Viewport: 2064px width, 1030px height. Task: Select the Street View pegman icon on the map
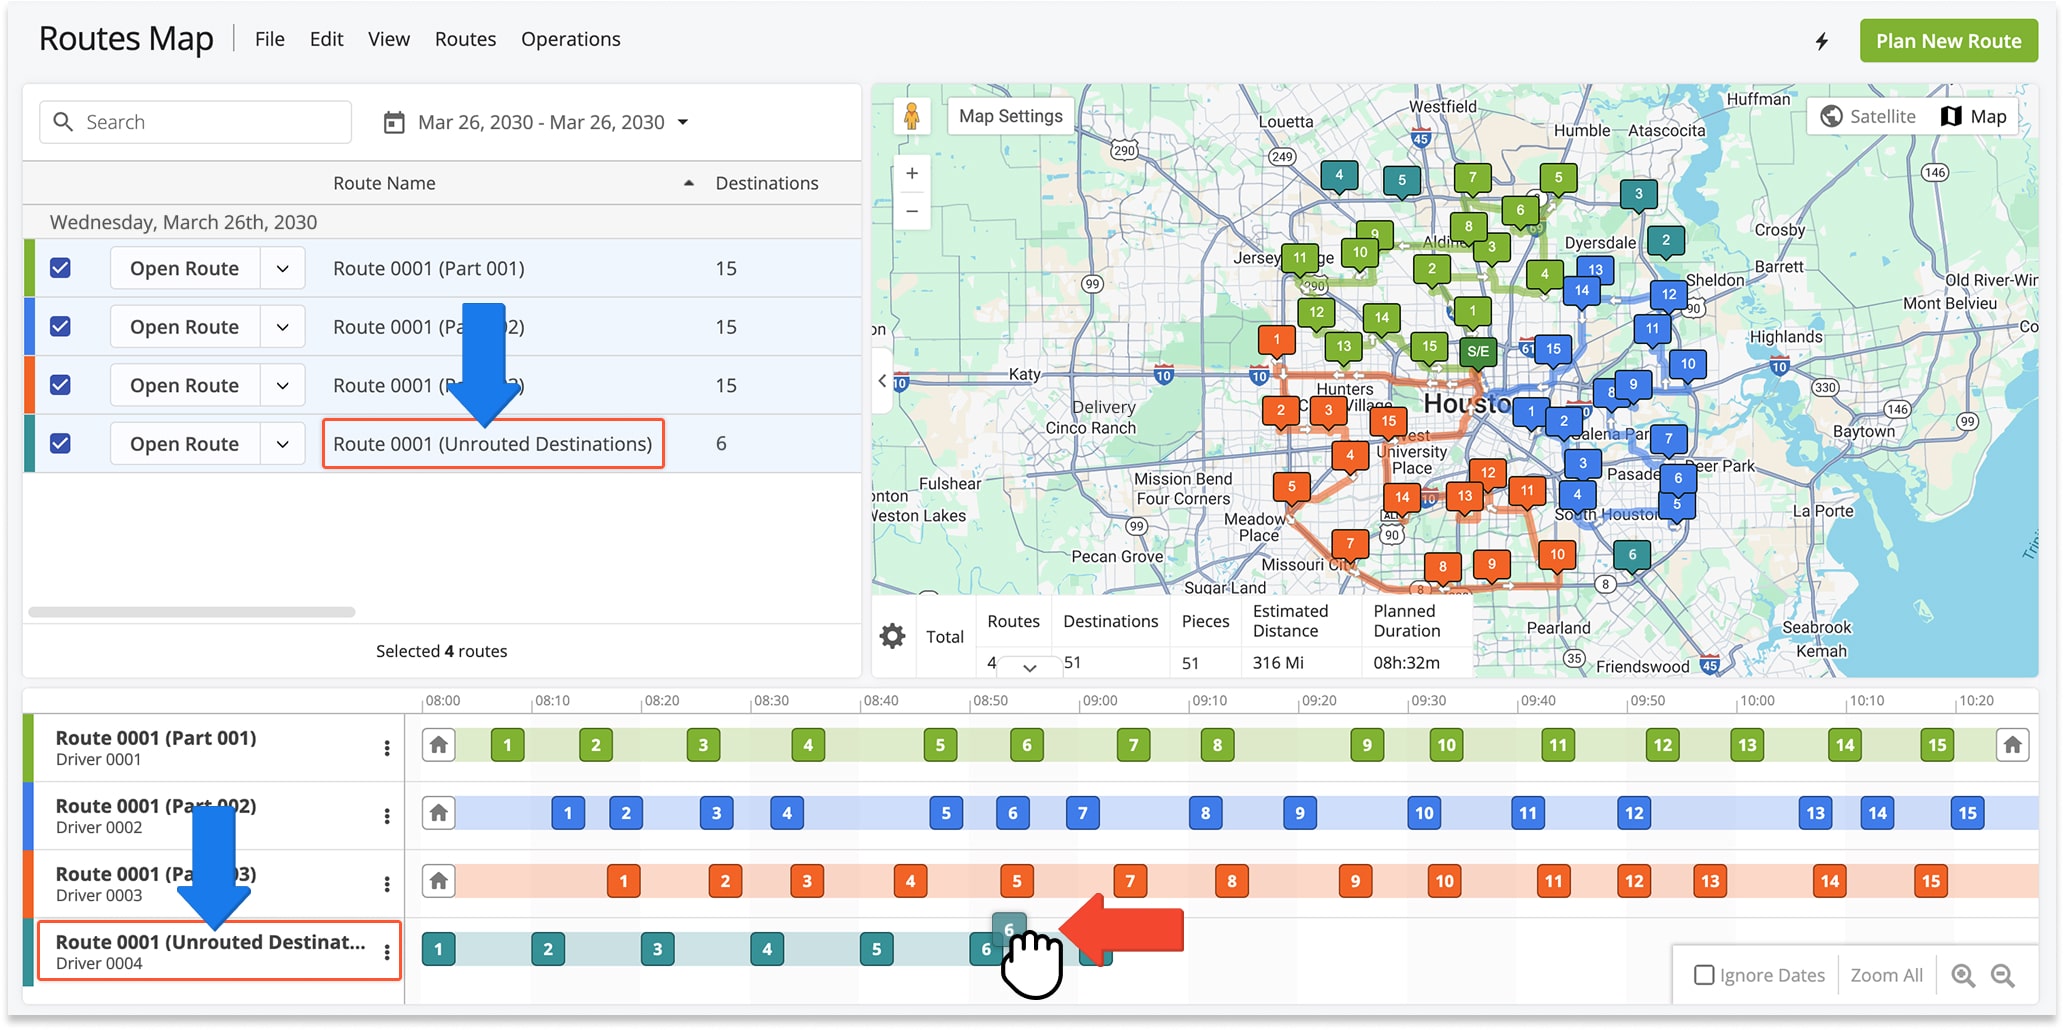[x=913, y=115]
